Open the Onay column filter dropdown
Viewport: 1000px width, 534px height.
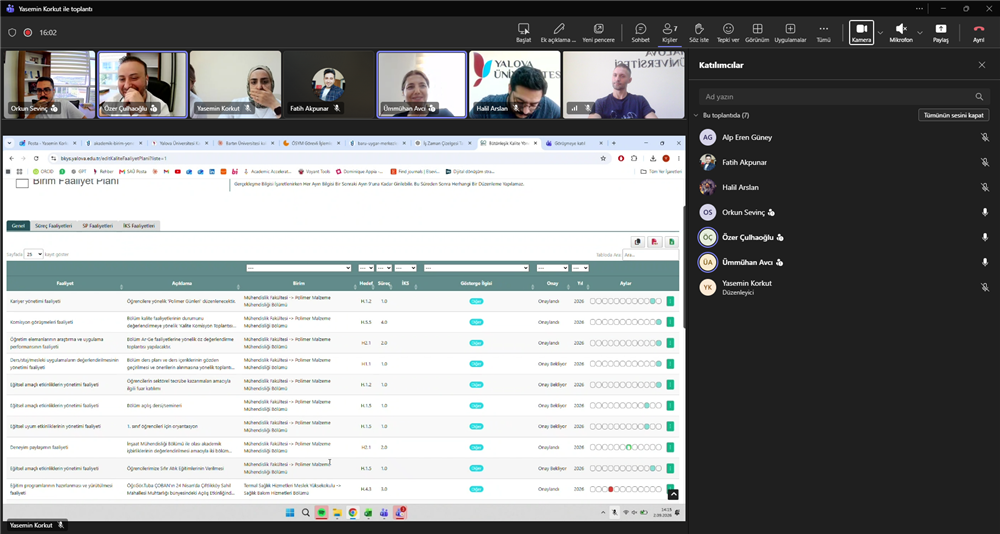(552, 268)
